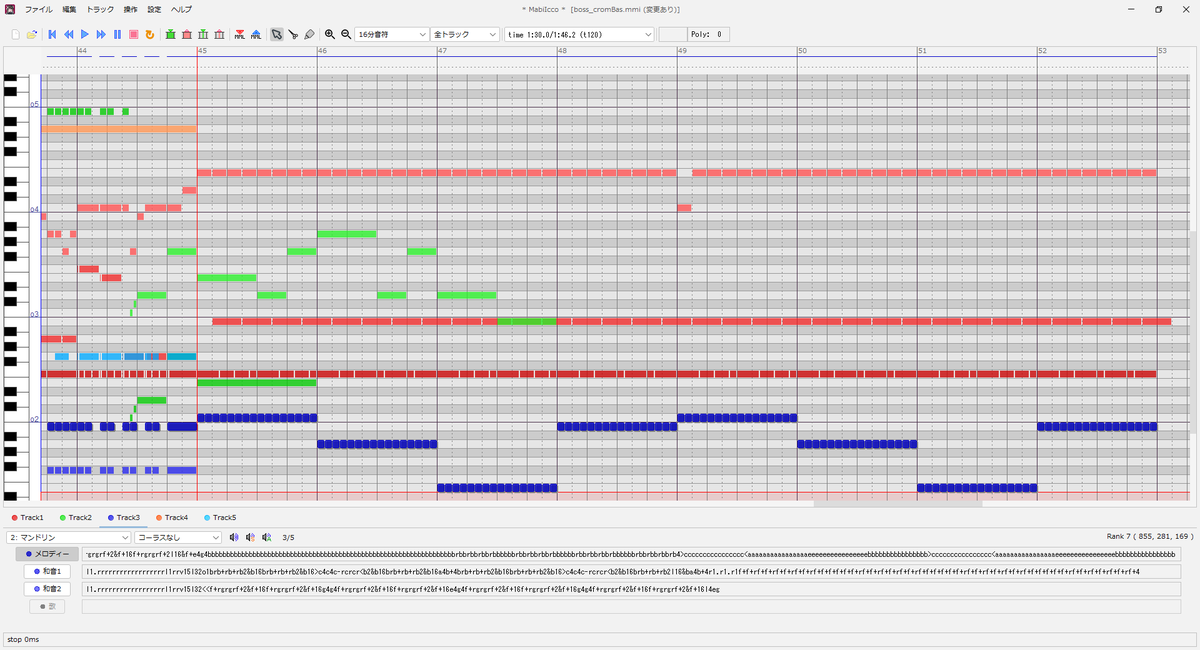Click the 和音2 part button
The width and height of the screenshot is (1200, 650).
46,589
